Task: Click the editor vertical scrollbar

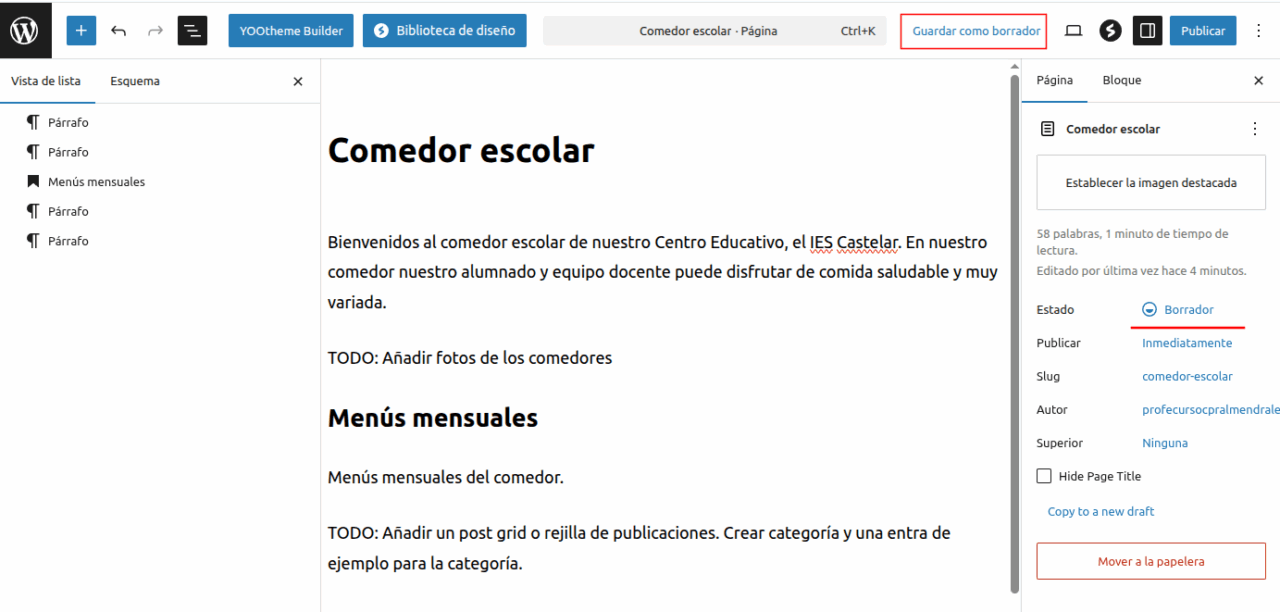Action: click(1014, 330)
